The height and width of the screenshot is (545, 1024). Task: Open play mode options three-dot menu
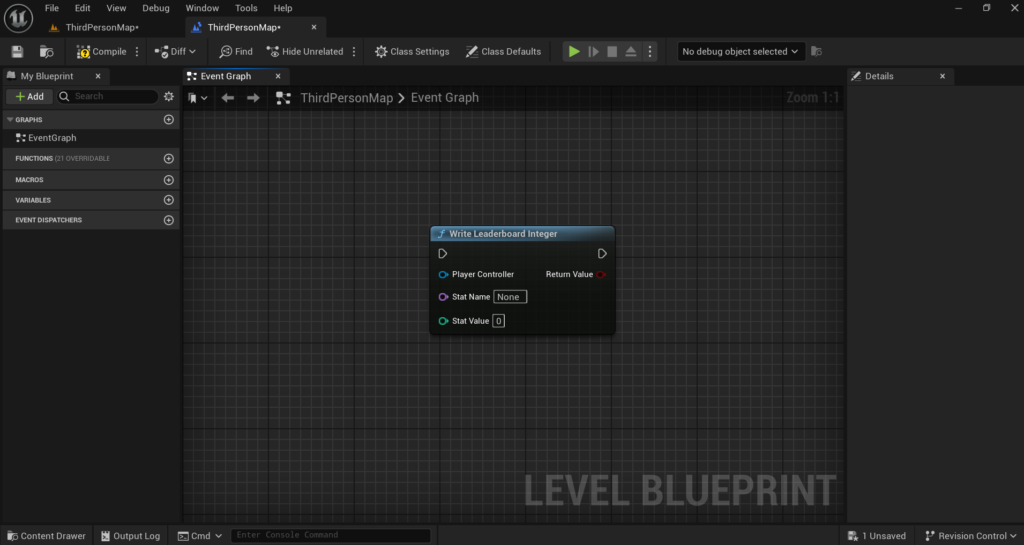[650, 52]
